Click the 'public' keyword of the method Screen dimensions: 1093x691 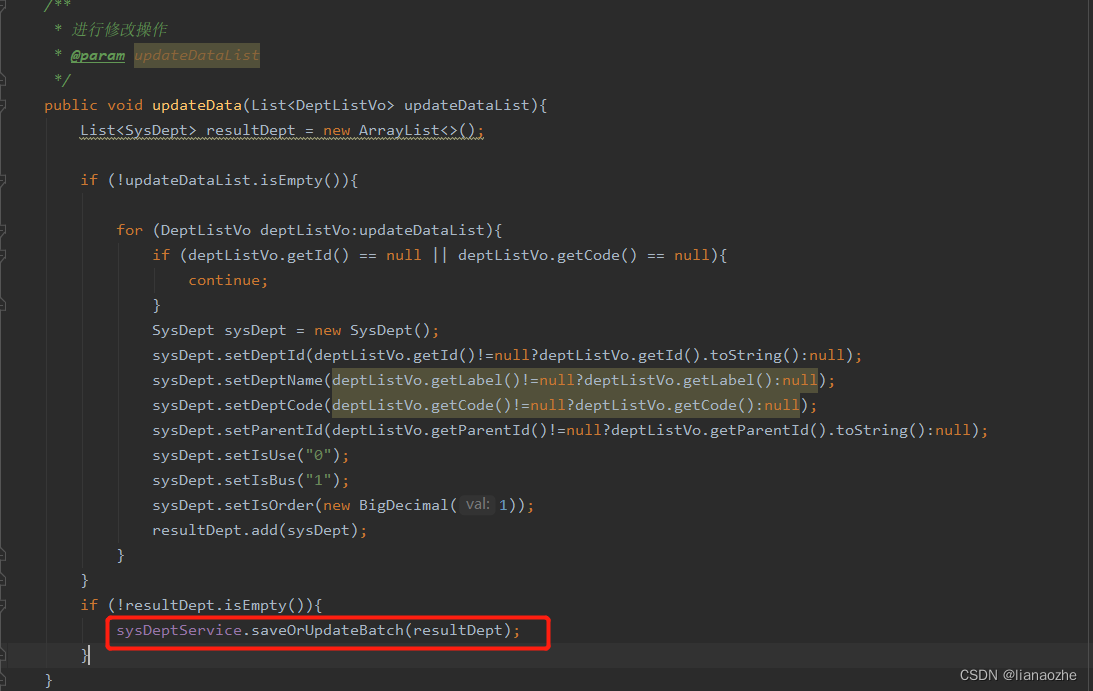tap(71, 105)
